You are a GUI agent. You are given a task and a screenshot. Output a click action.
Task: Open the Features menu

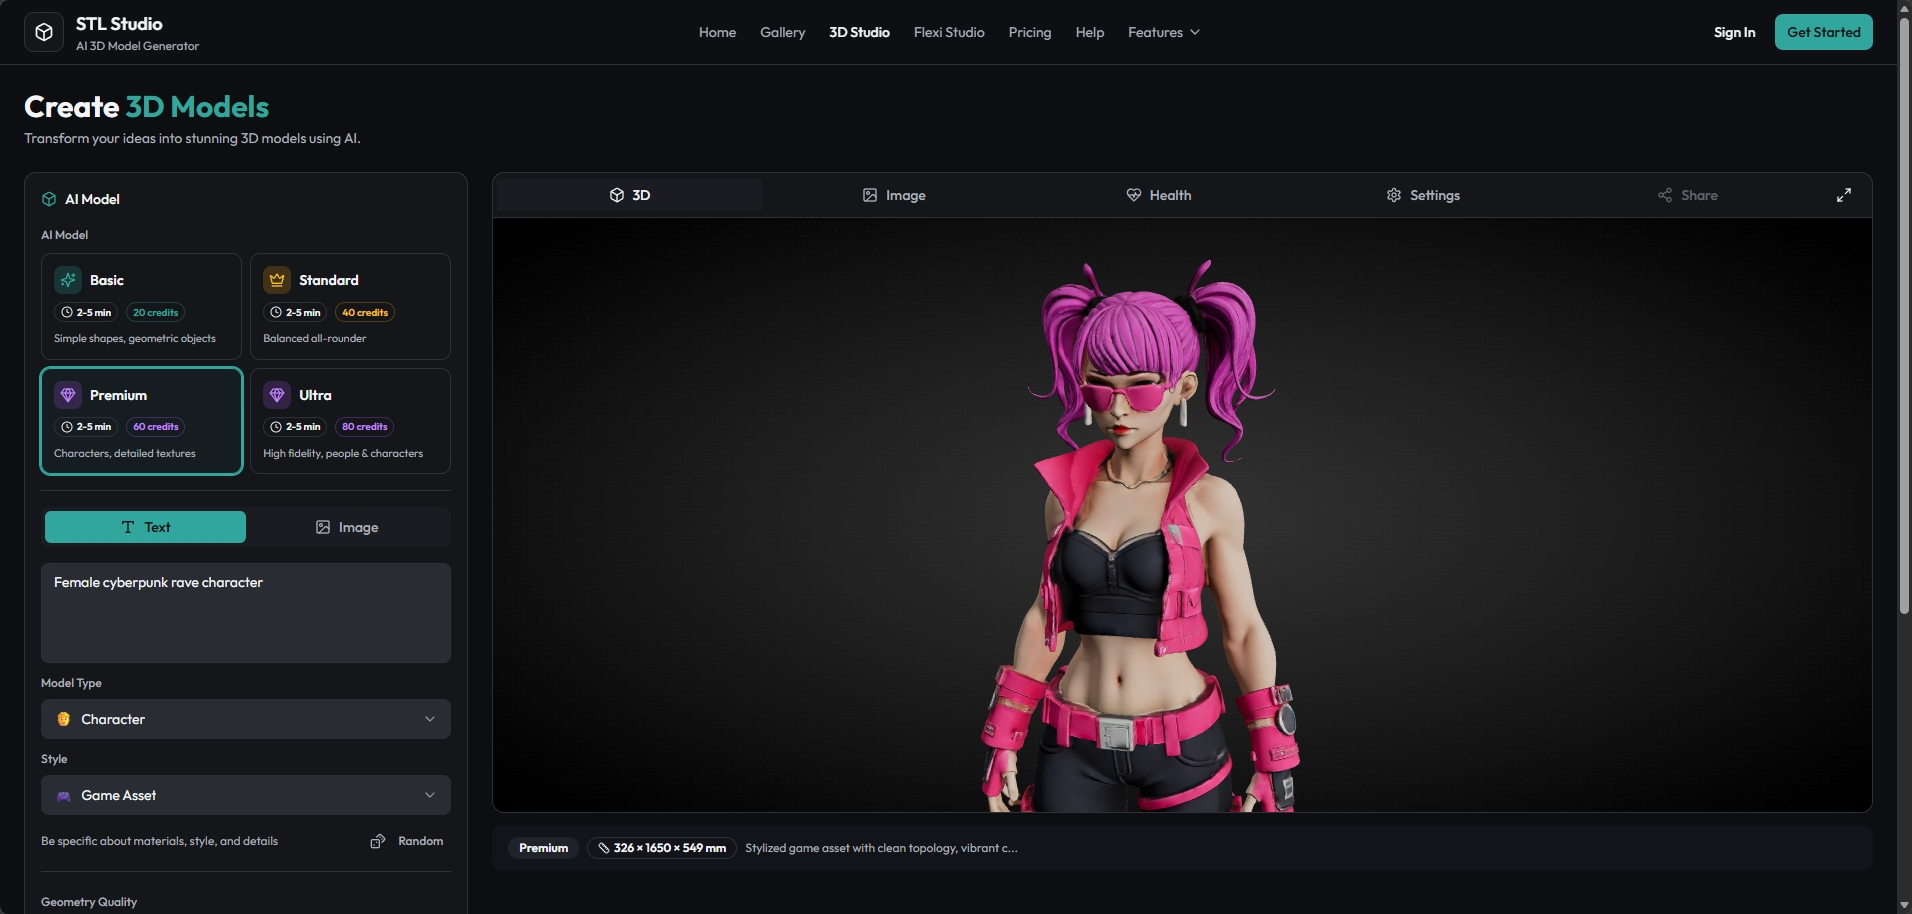tap(1163, 31)
